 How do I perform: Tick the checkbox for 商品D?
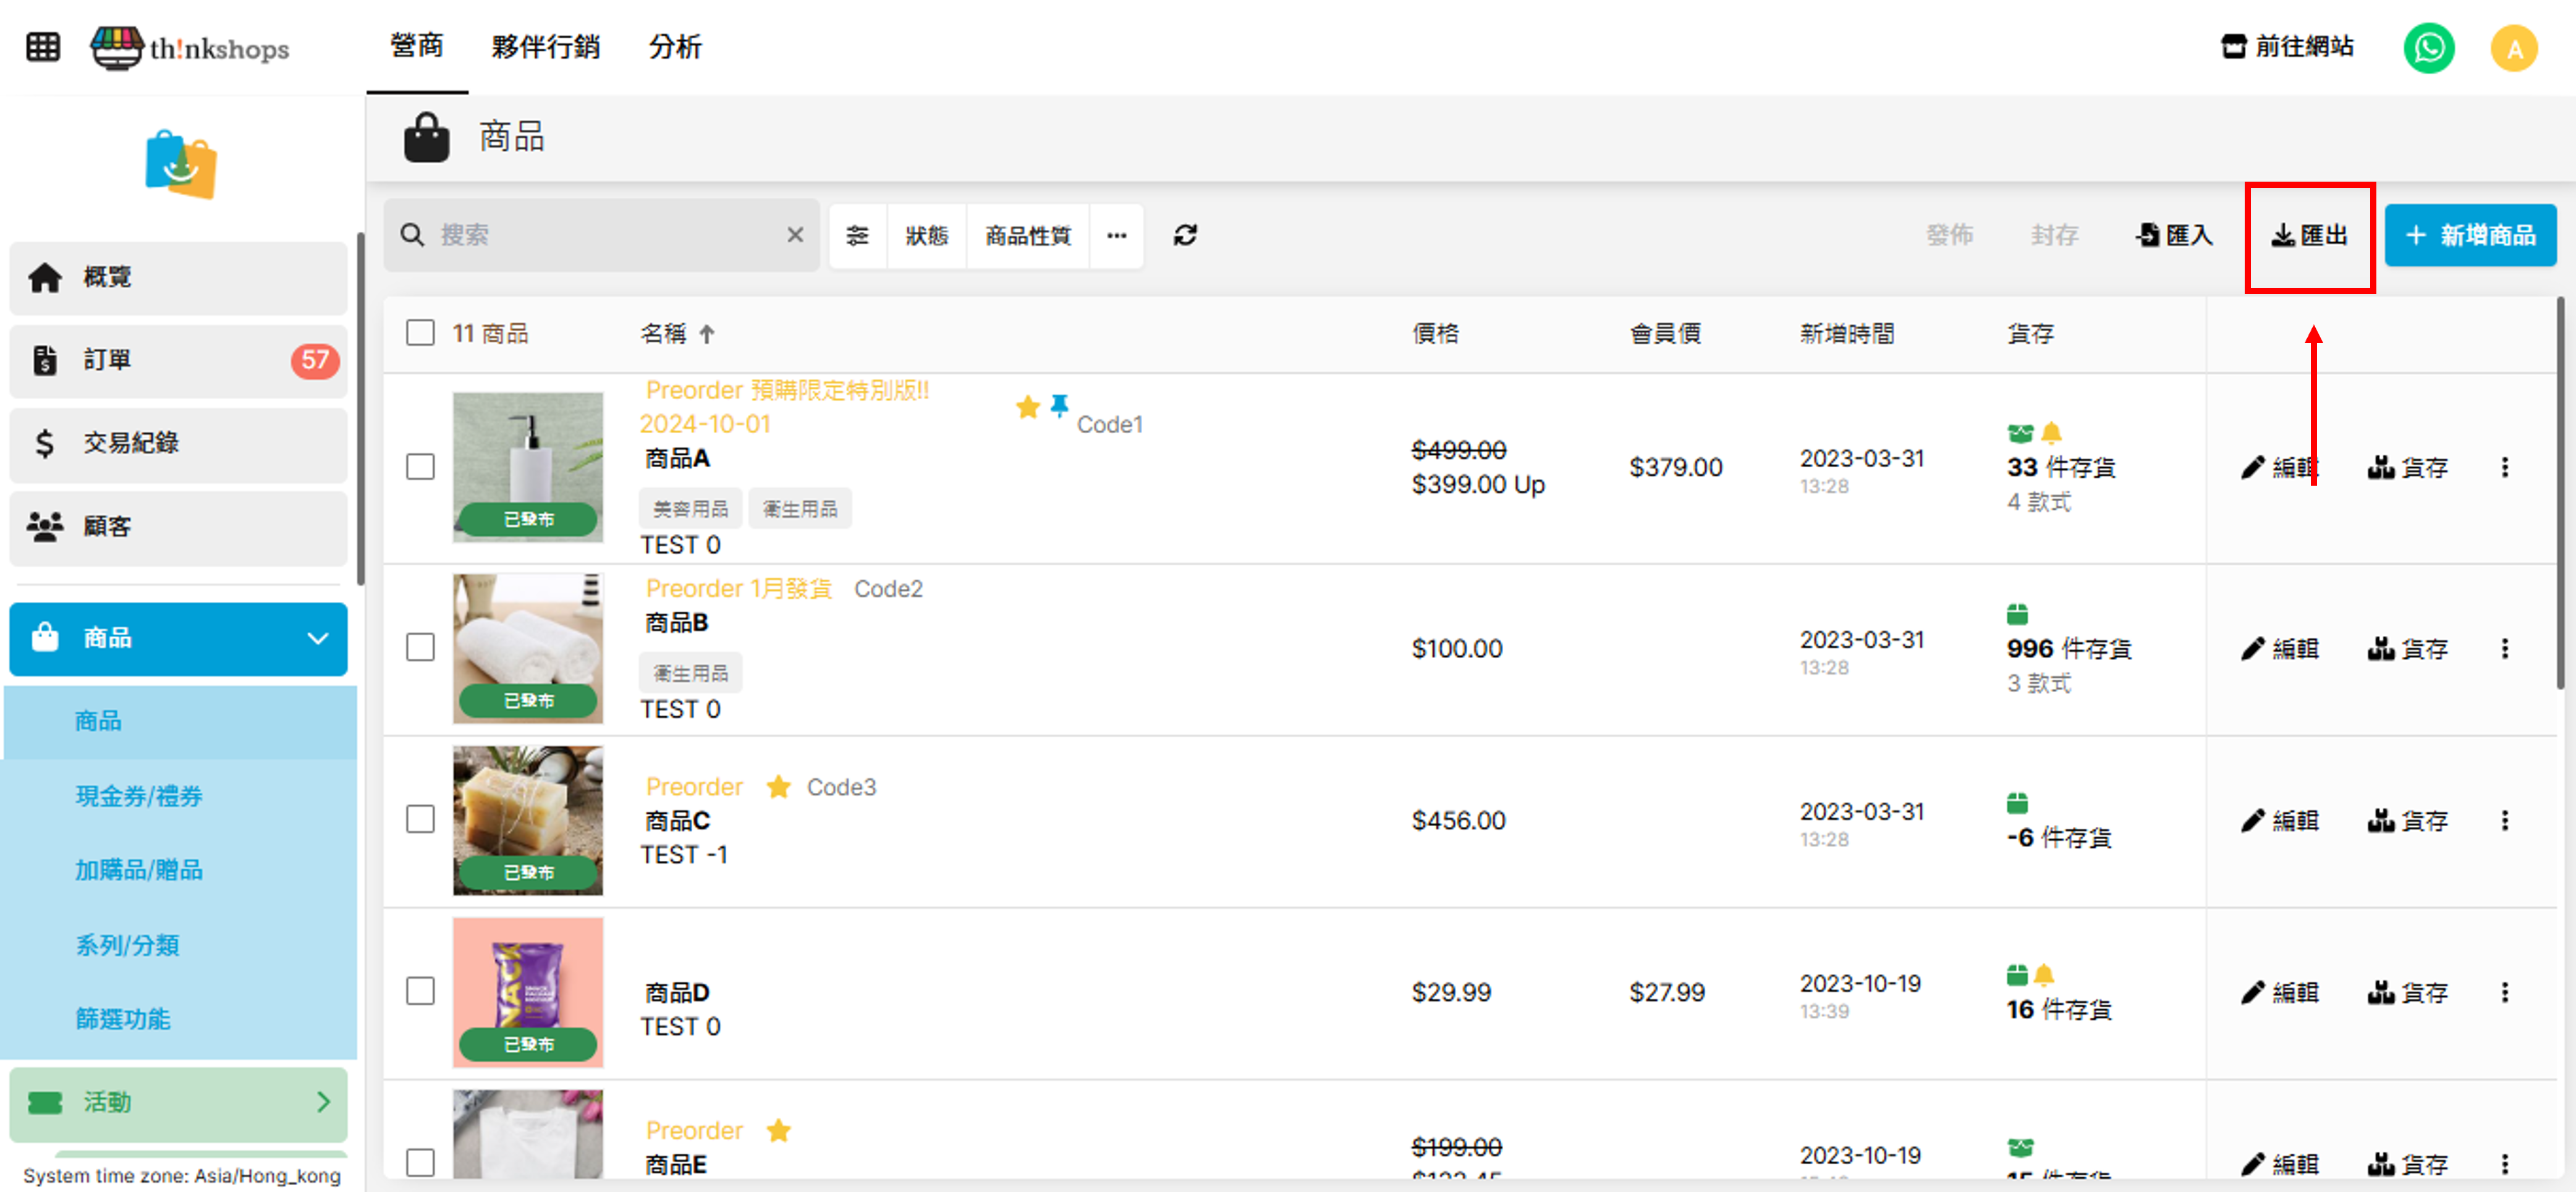[x=420, y=991]
